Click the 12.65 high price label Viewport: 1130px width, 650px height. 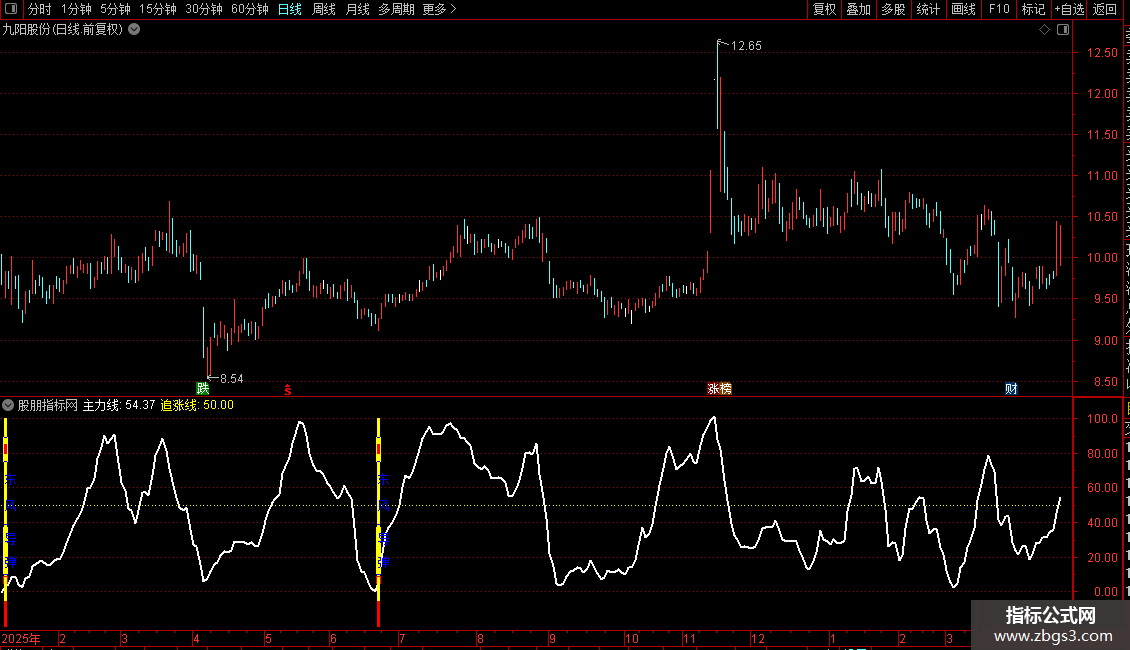pos(746,45)
